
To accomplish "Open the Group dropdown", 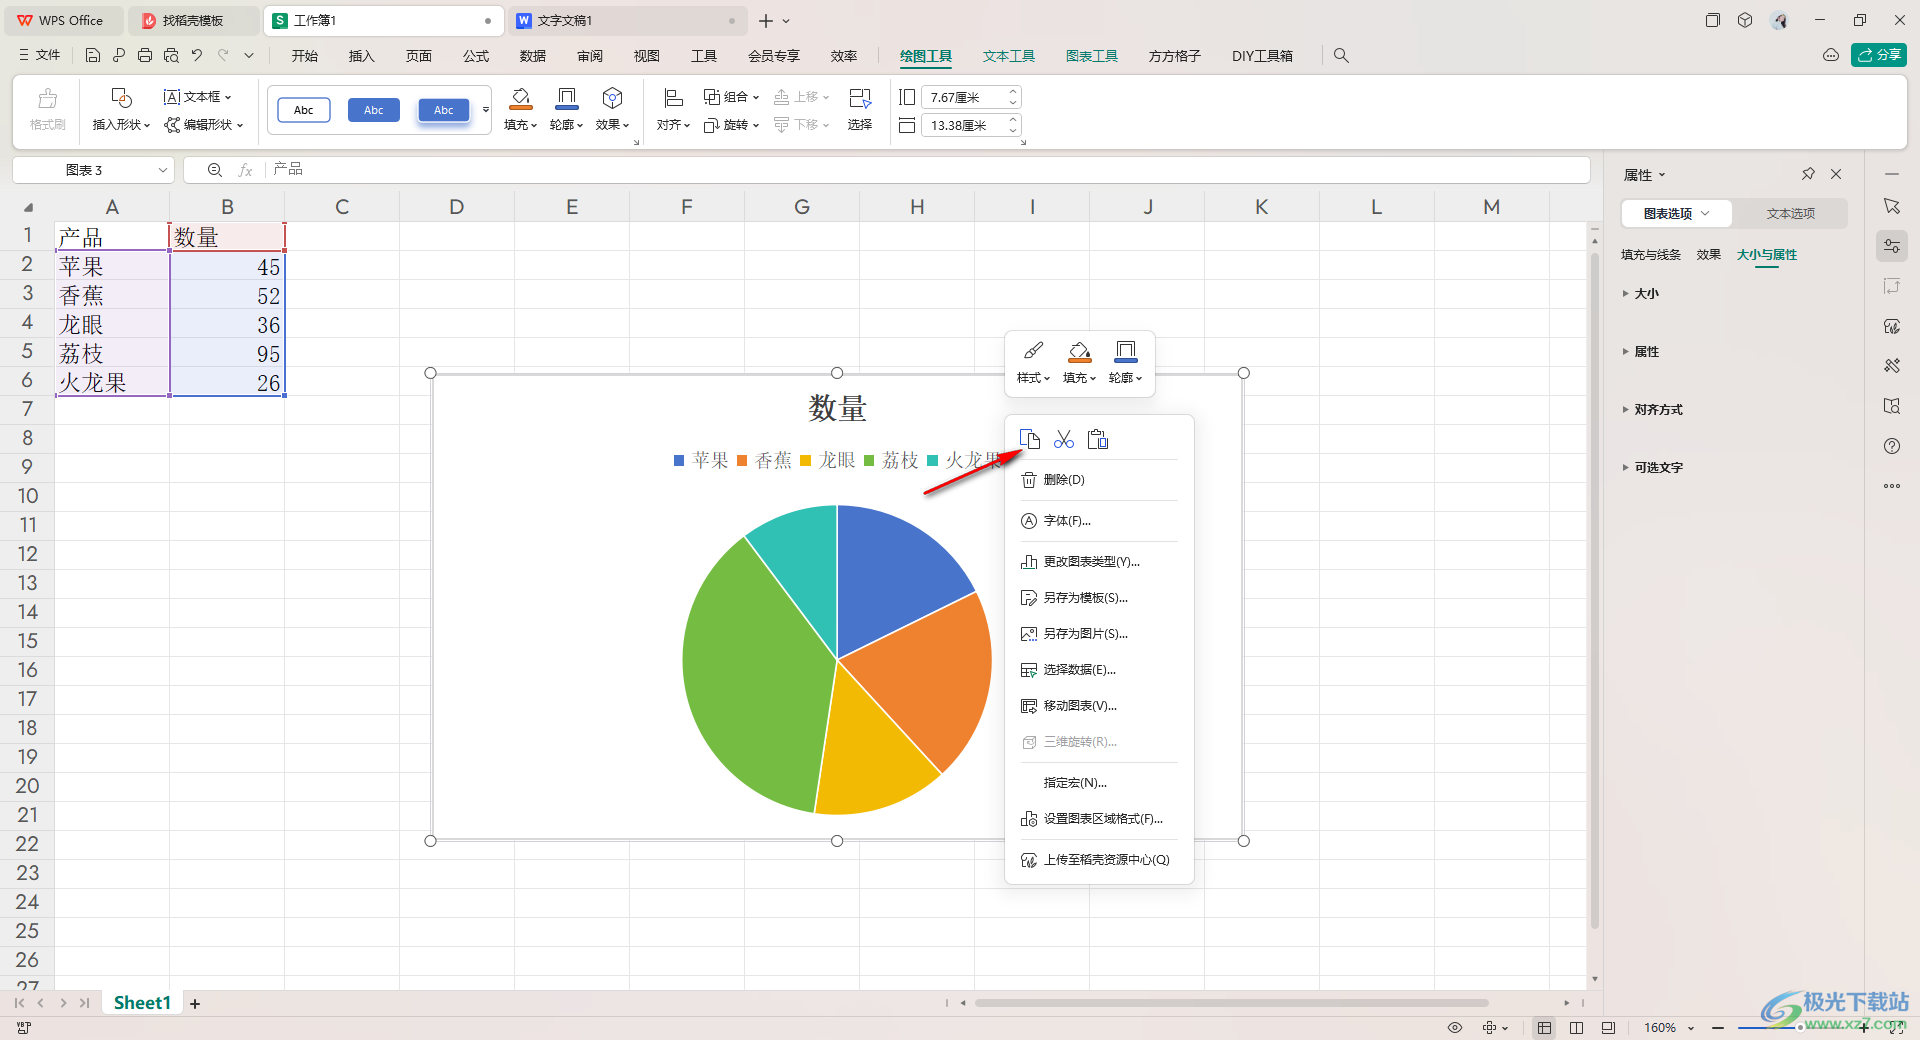I will click(732, 97).
